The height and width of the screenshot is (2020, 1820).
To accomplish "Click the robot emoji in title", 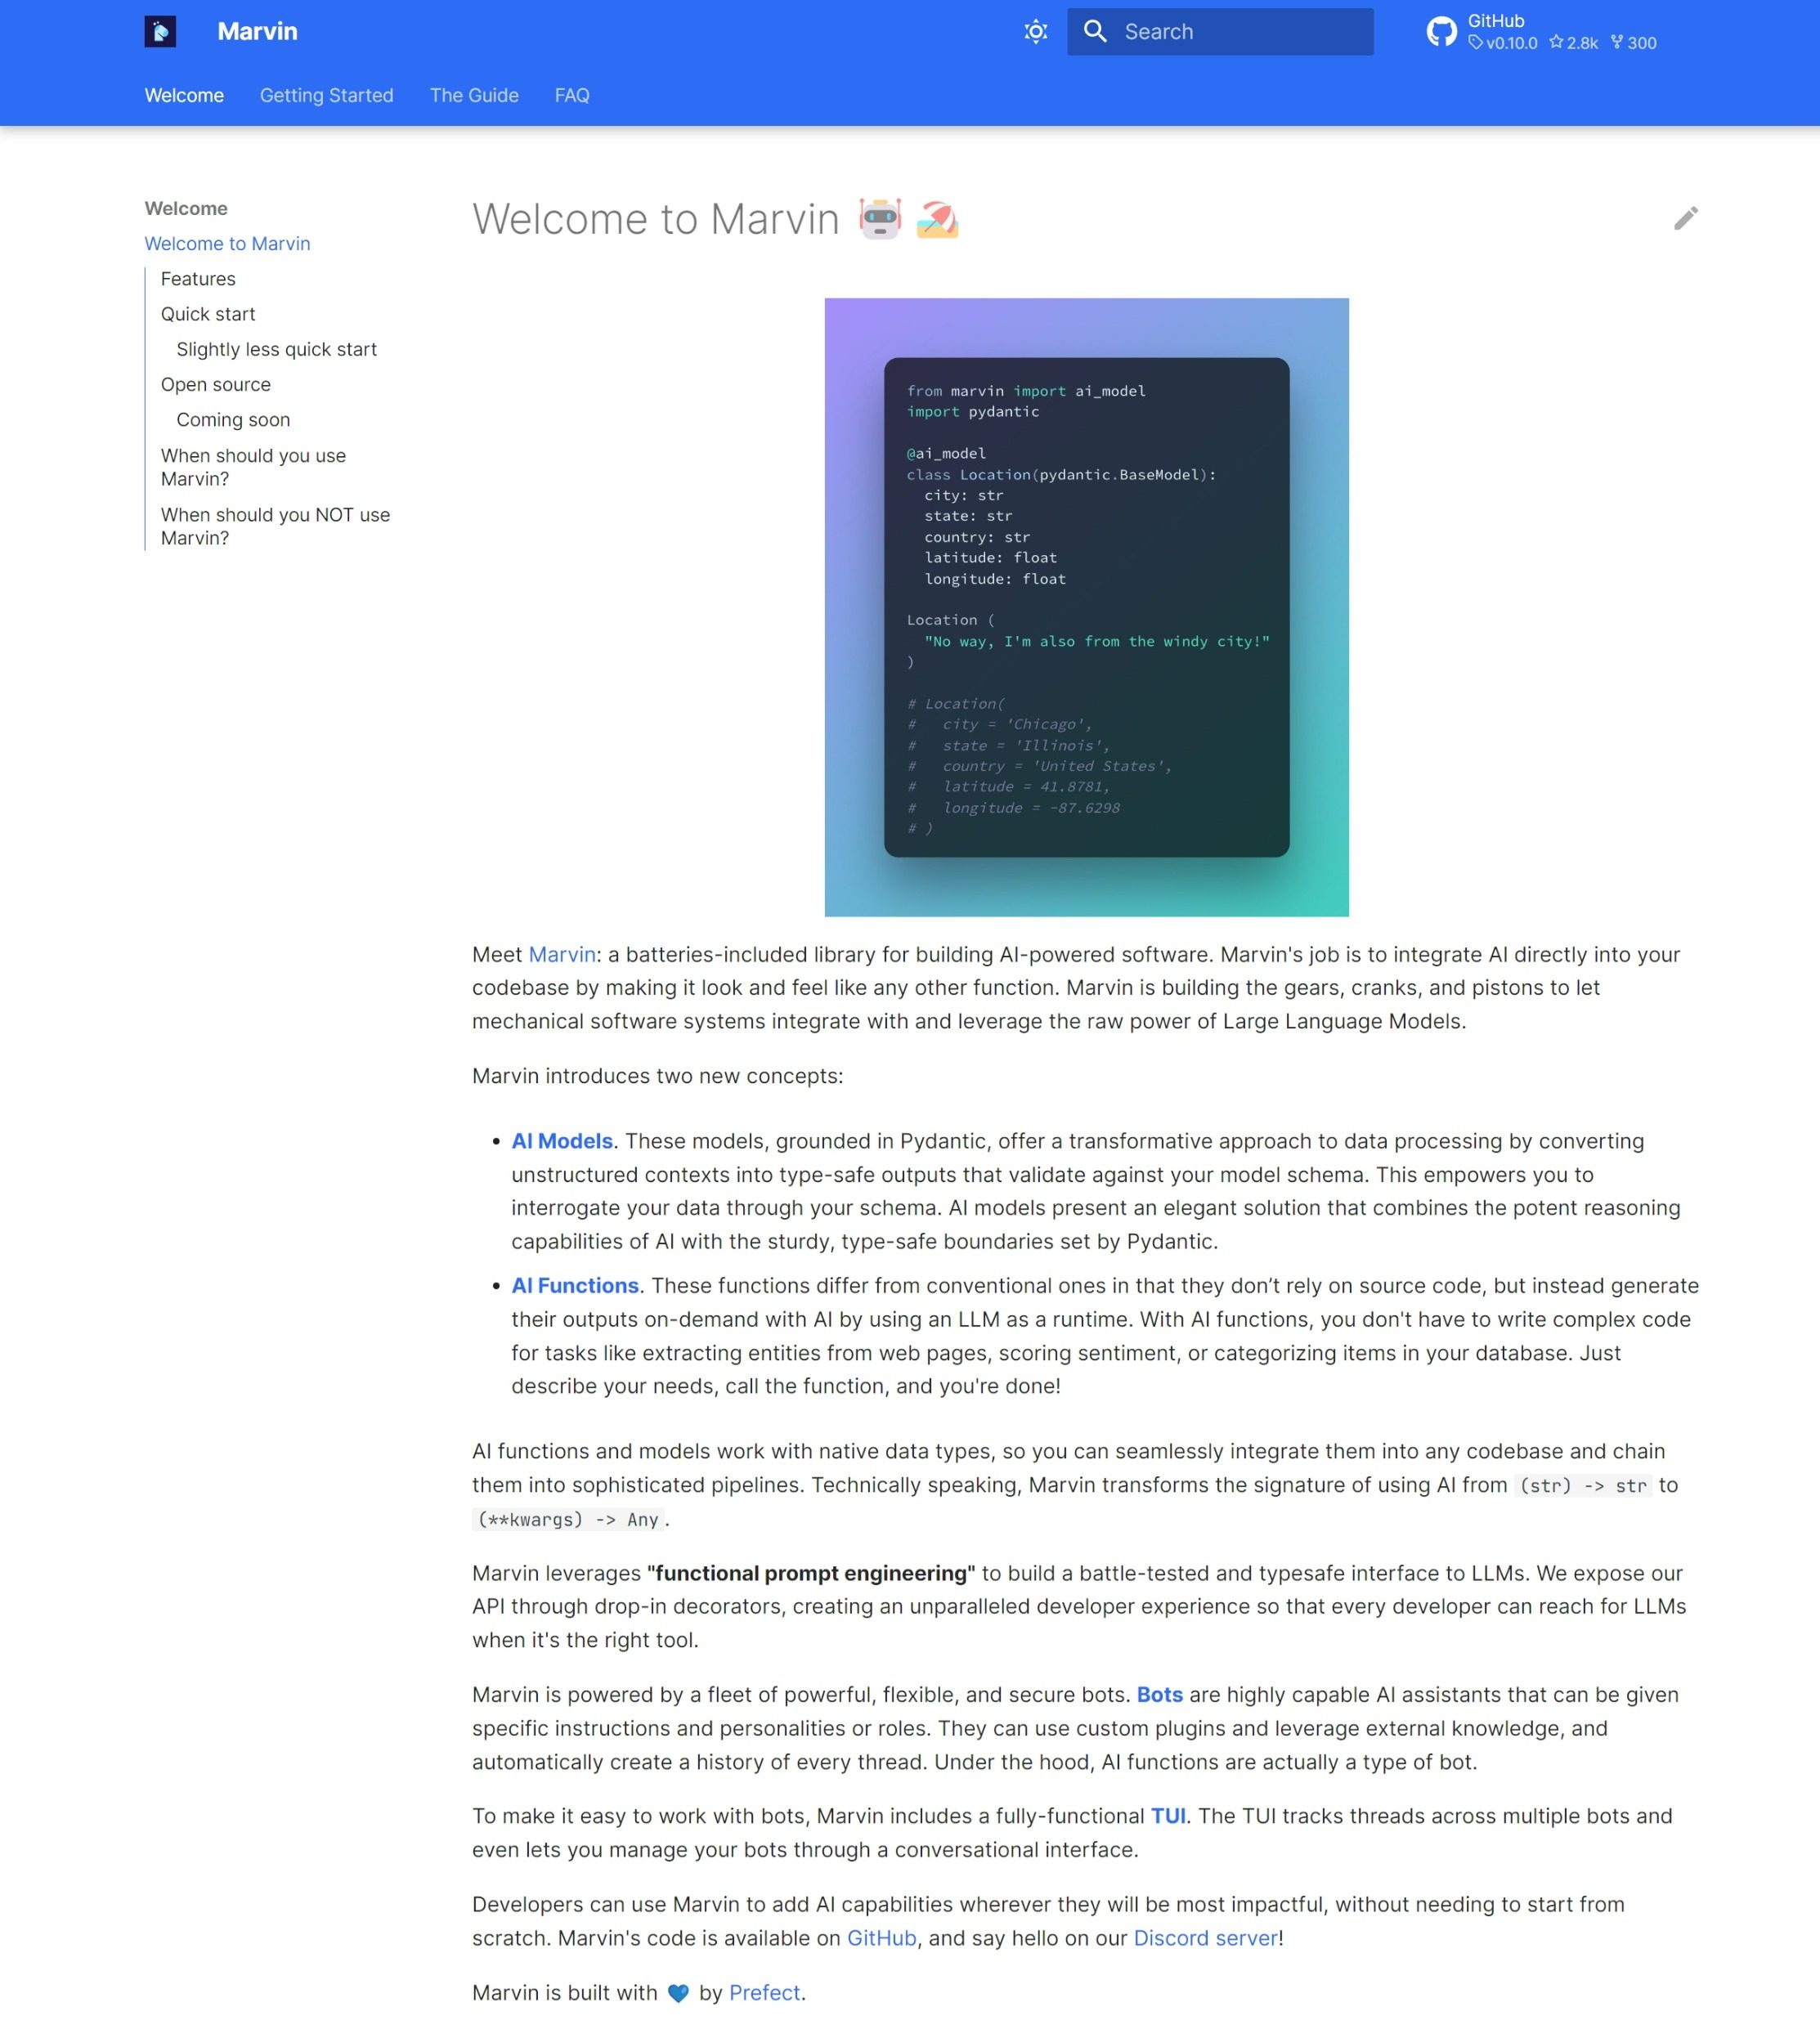I will point(880,219).
